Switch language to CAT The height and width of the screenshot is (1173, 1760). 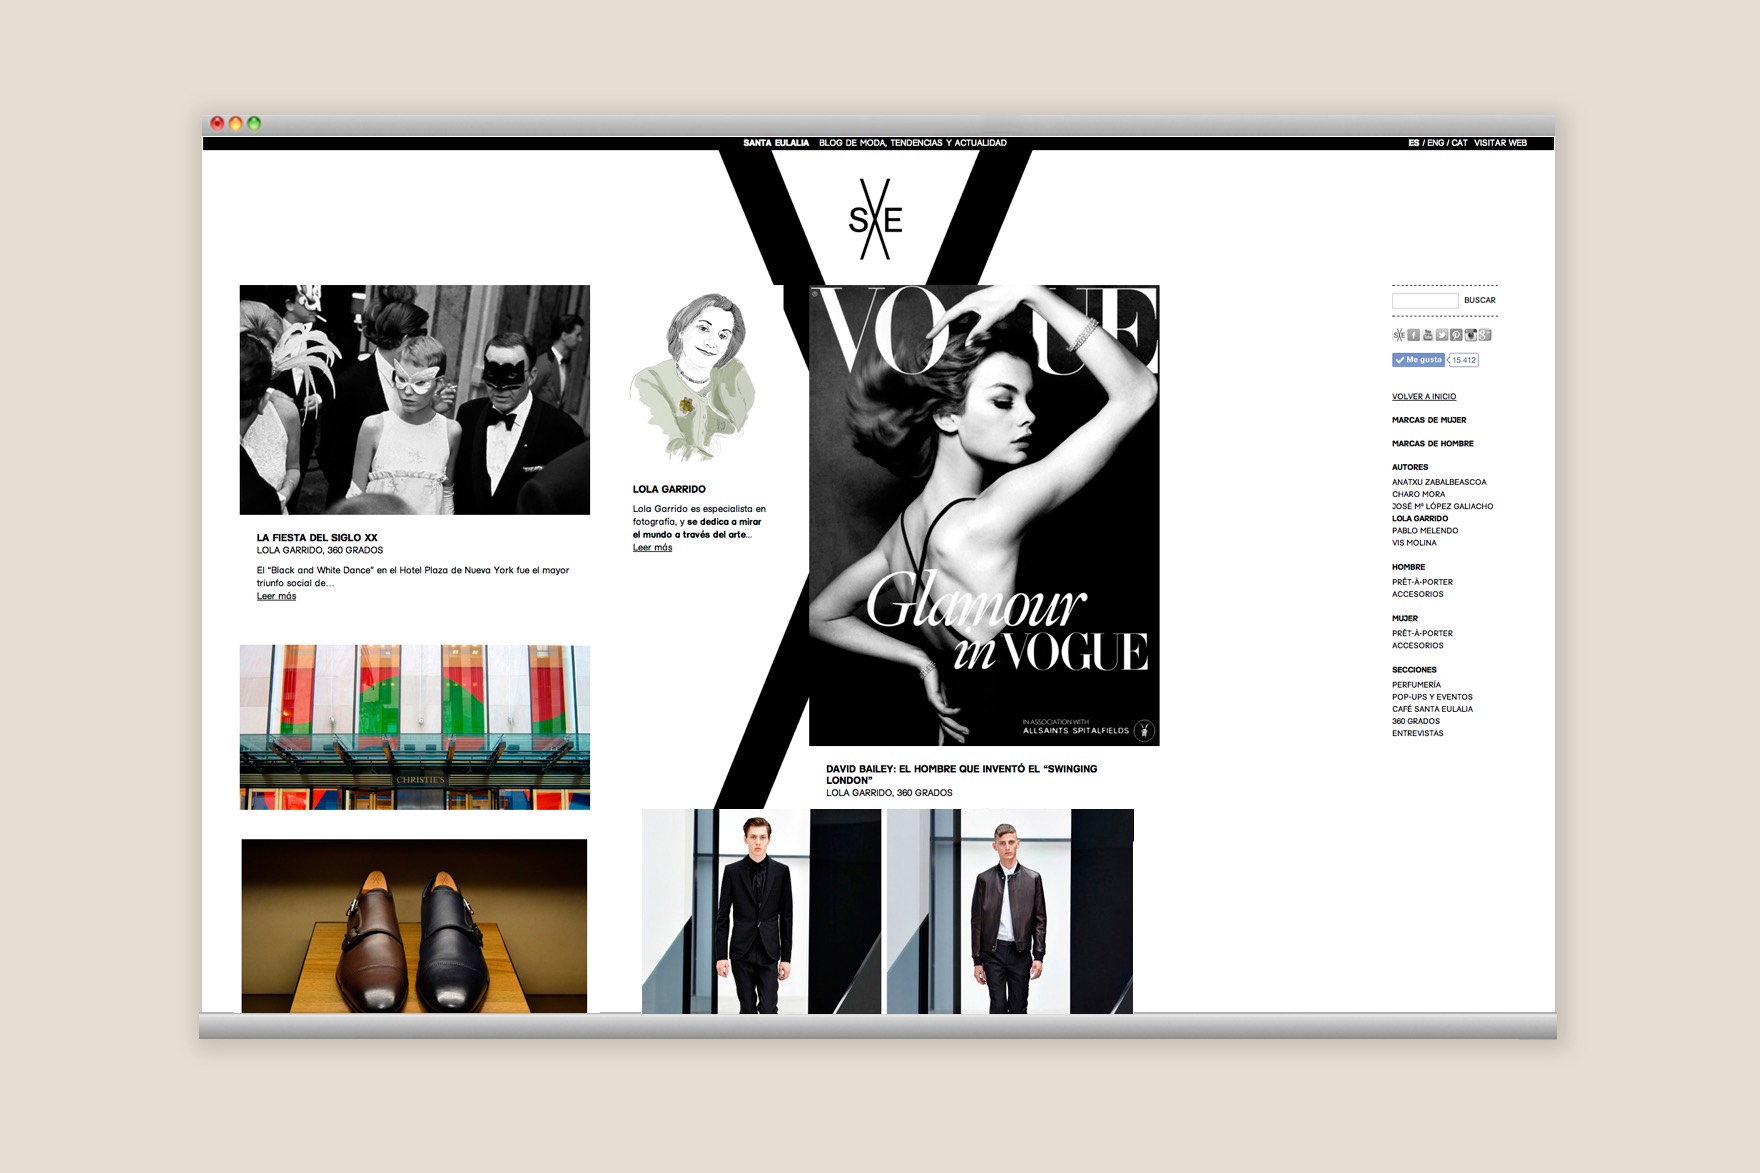pyautogui.click(x=1459, y=143)
